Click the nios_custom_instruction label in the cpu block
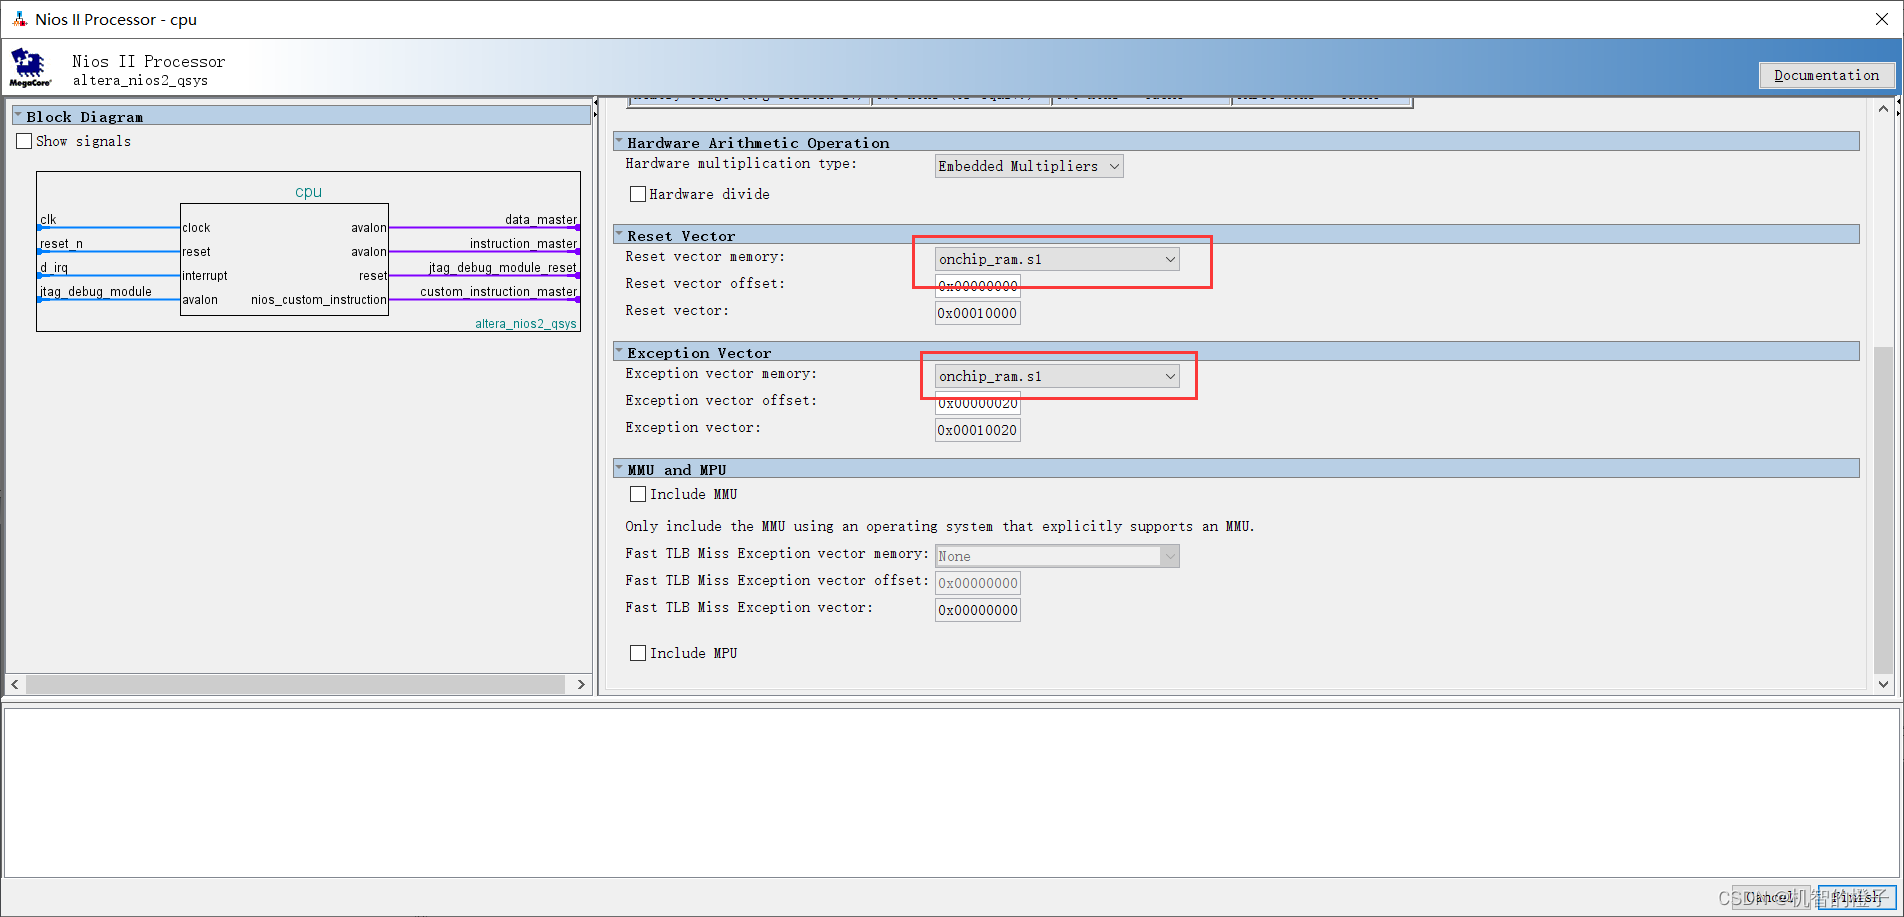The width and height of the screenshot is (1904, 917). click(319, 299)
